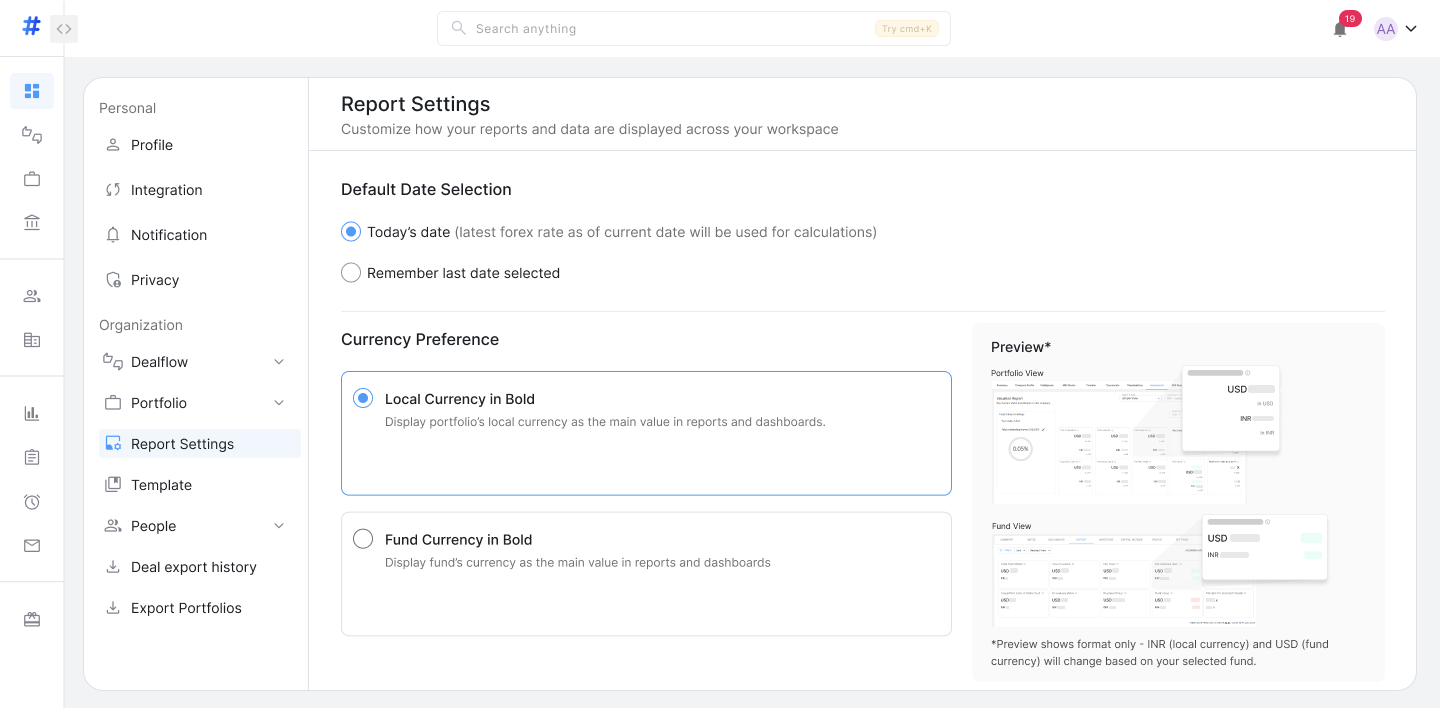This screenshot has height=708, width=1440.
Task: Click the bank building icon in sidebar
Action: tap(32, 222)
